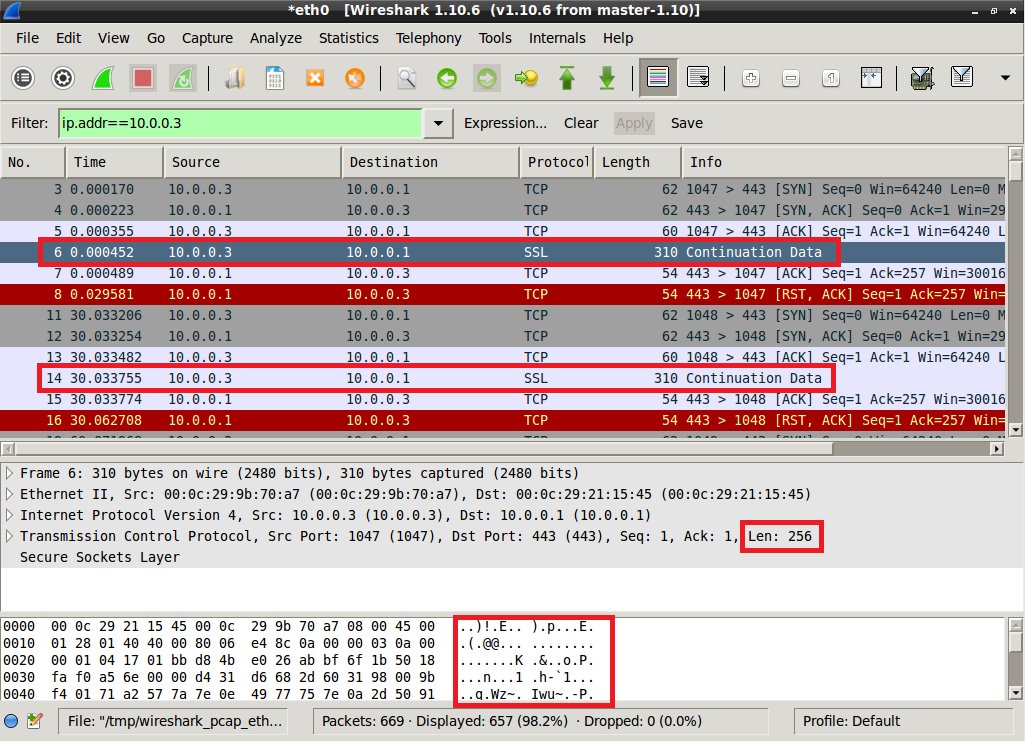Sort by the Source column header
The width and height of the screenshot is (1025, 741).
[252, 162]
